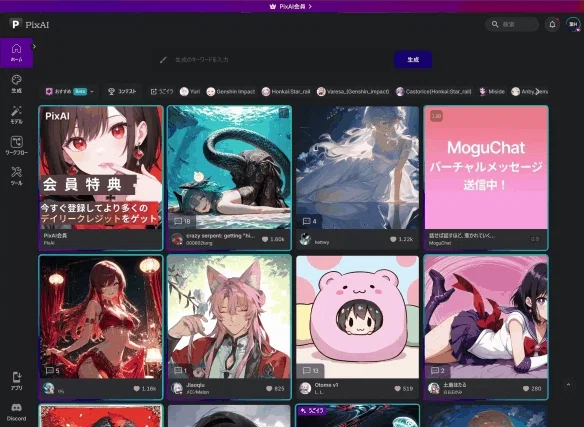Select the Honkai Star_rail tag
This screenshot has width=584, height=427.
286,92
